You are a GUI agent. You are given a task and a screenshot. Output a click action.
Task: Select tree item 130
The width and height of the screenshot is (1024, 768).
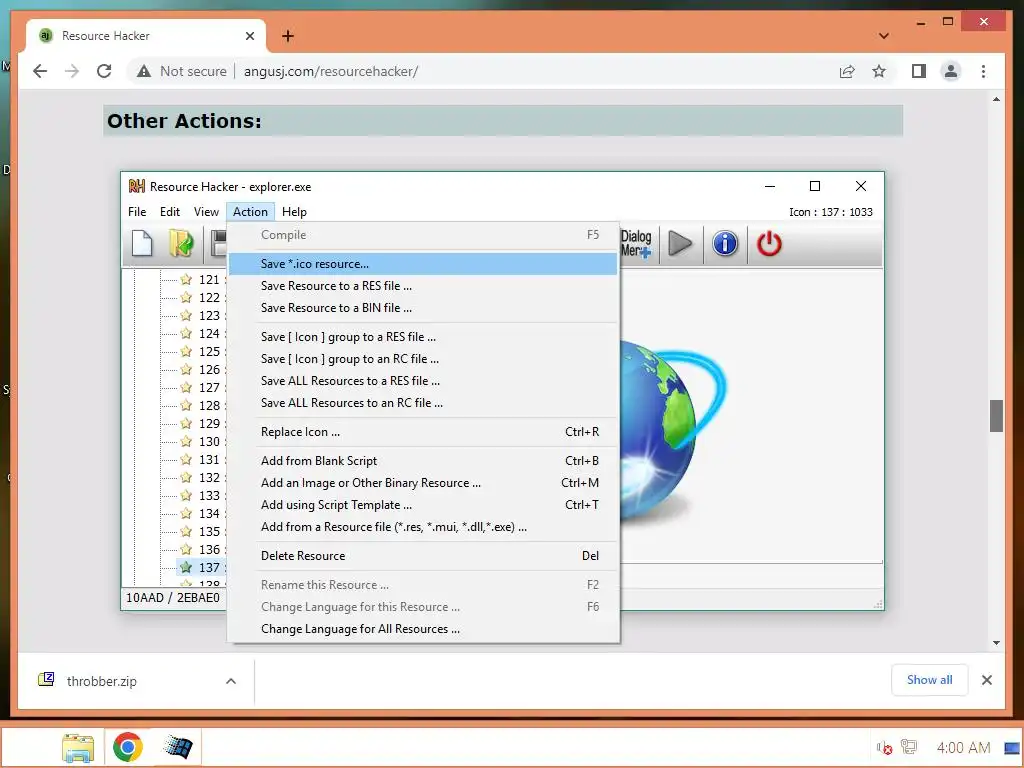click(209, 441)
